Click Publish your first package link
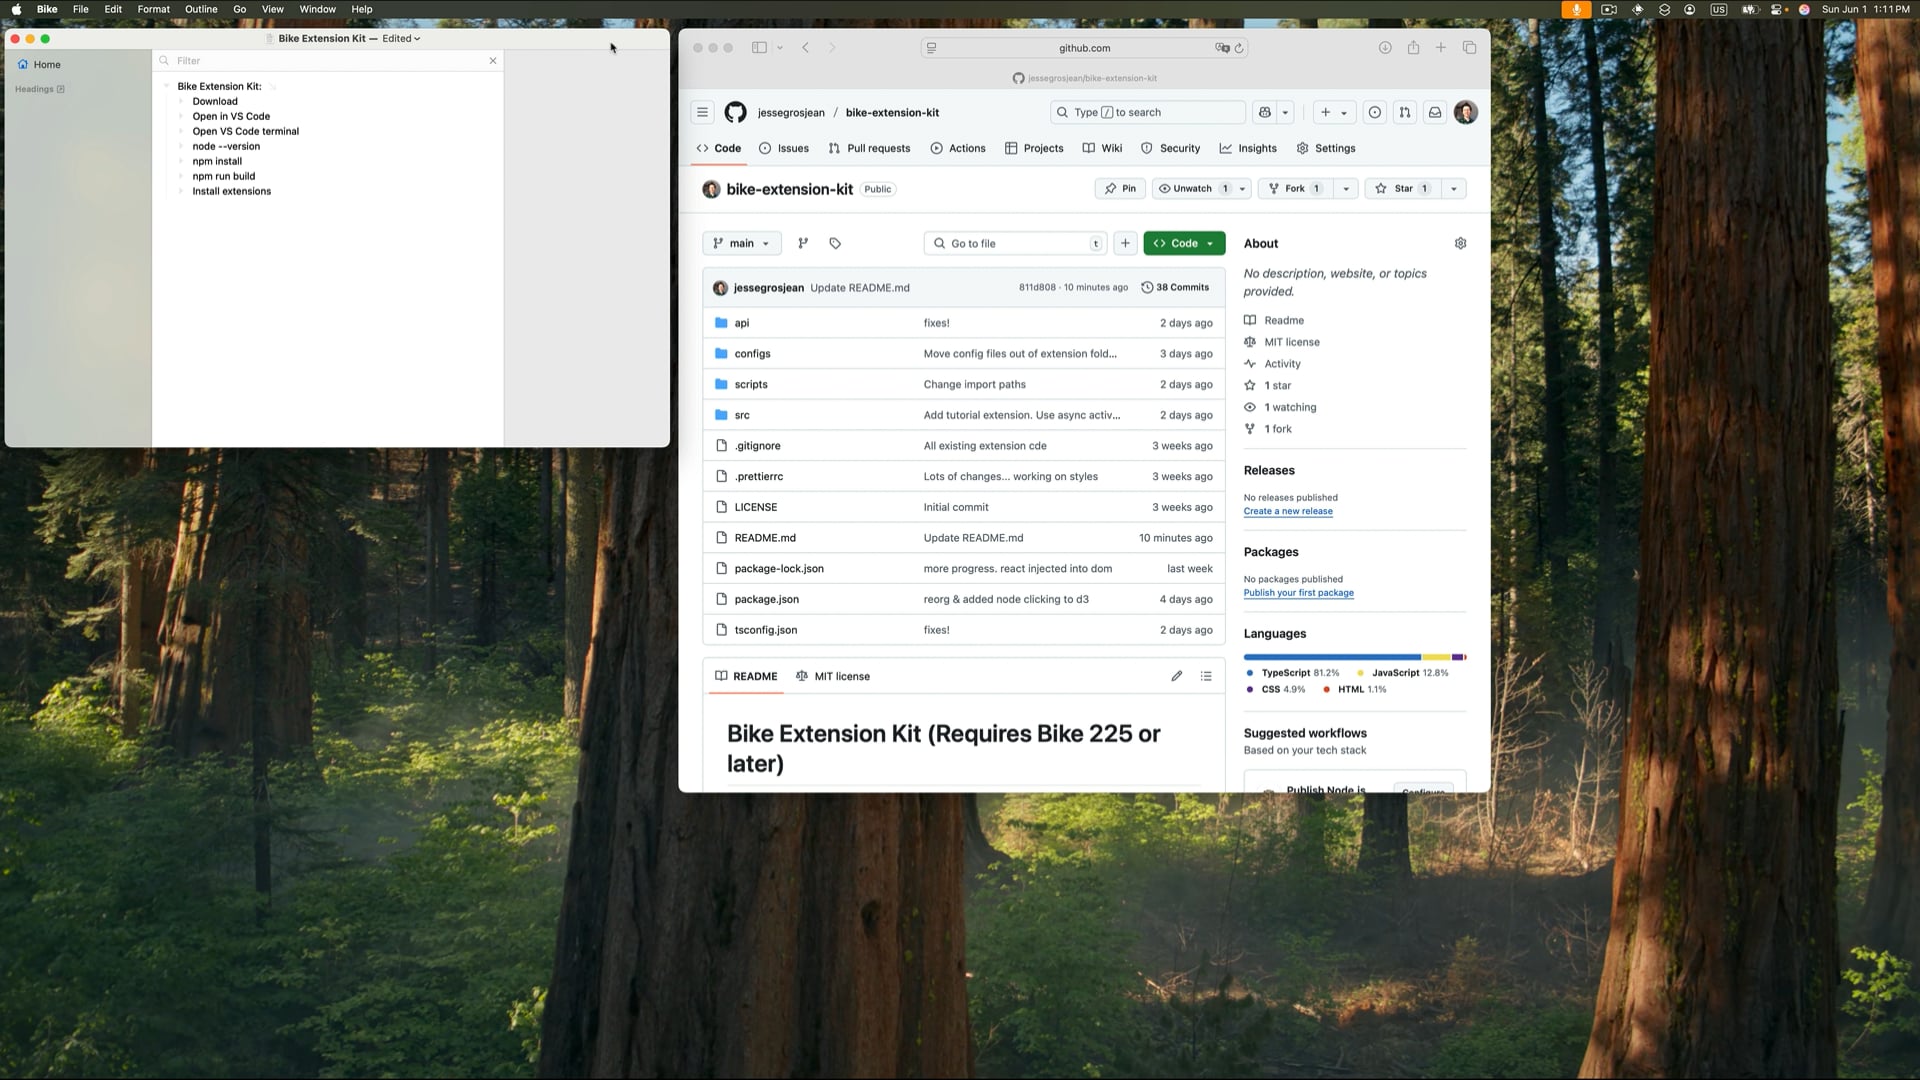Viewport: 1920px width, 1080px height. coord(1299,593)
